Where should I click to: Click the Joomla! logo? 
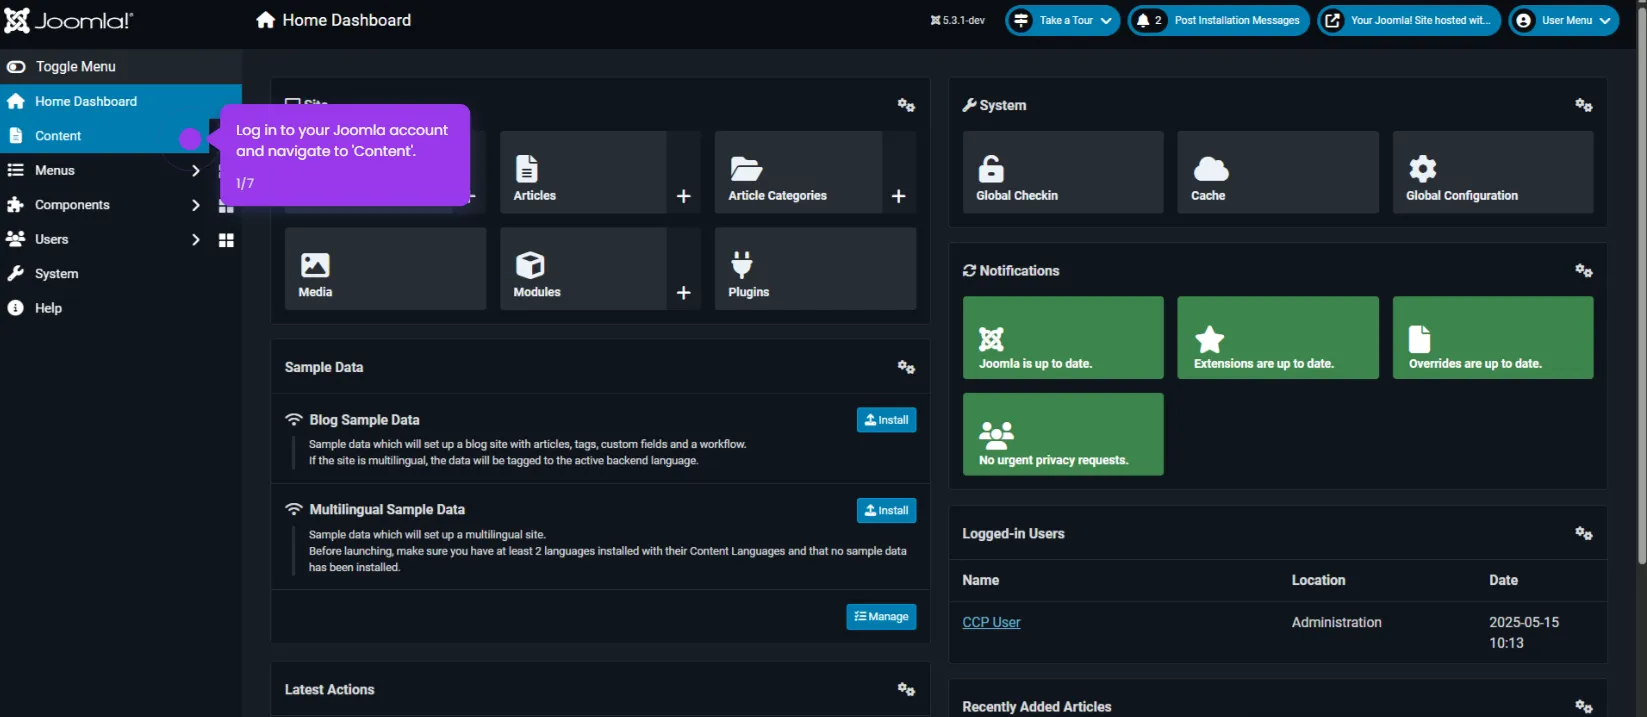(68, 20)
